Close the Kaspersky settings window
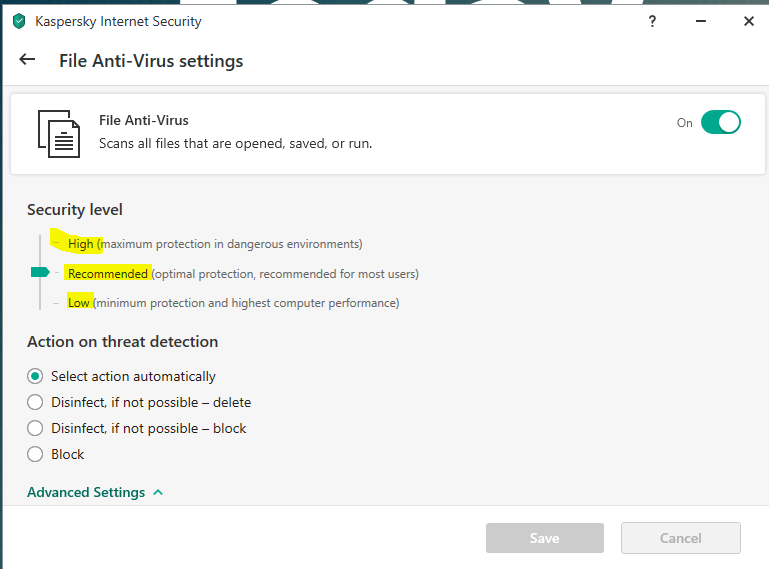Screen dimensions: 769x569 tap(748, 21)
